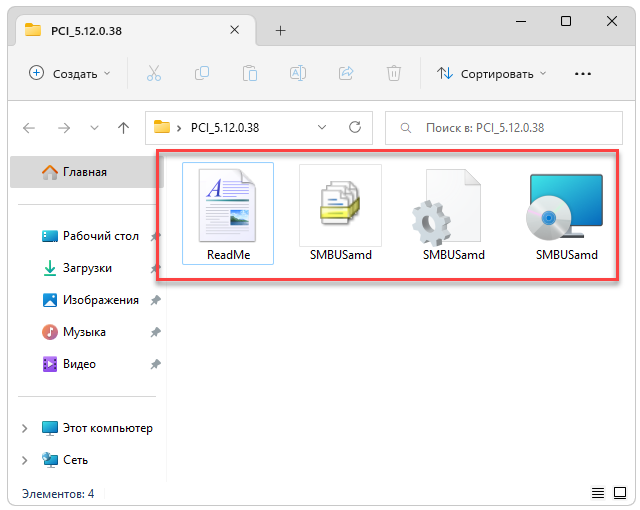Open Изображения in the sidebar
This screenshot has width=640, height=510.
[91, 300]
